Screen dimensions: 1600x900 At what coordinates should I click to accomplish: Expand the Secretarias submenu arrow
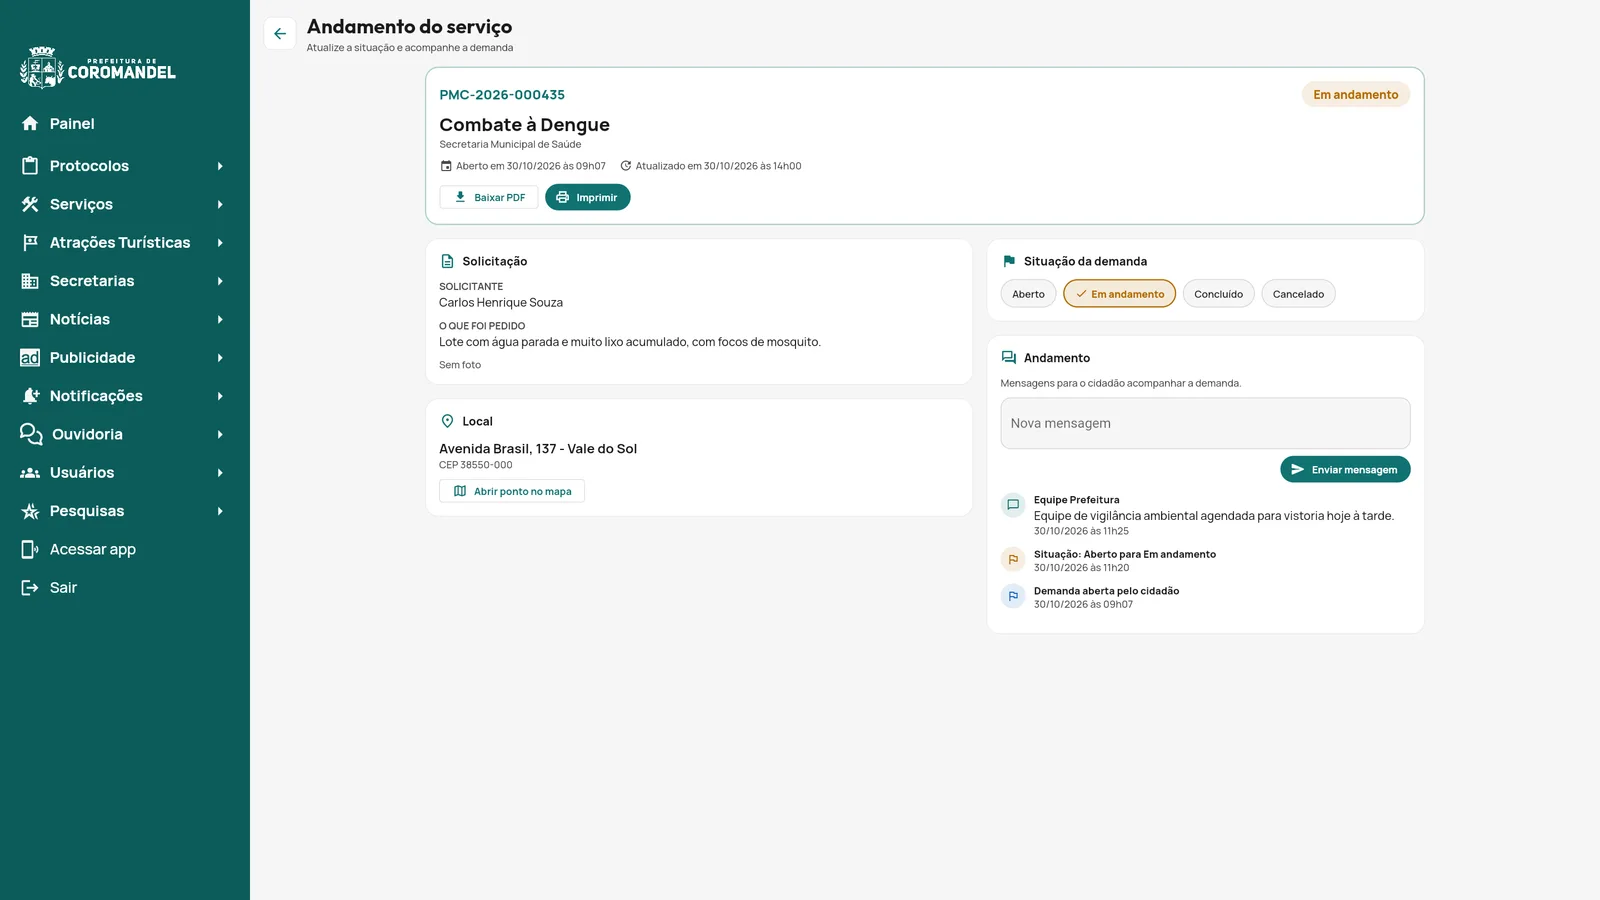220,281
